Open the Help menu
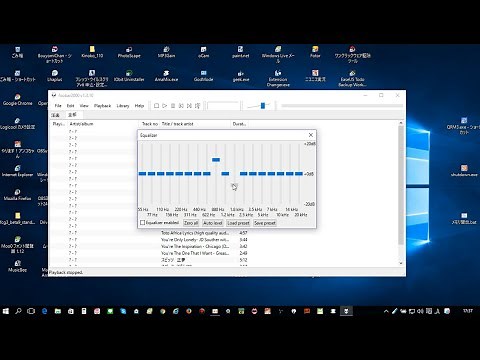The width and height of the screenshot is (480, 360). click(x=139, y=106)
